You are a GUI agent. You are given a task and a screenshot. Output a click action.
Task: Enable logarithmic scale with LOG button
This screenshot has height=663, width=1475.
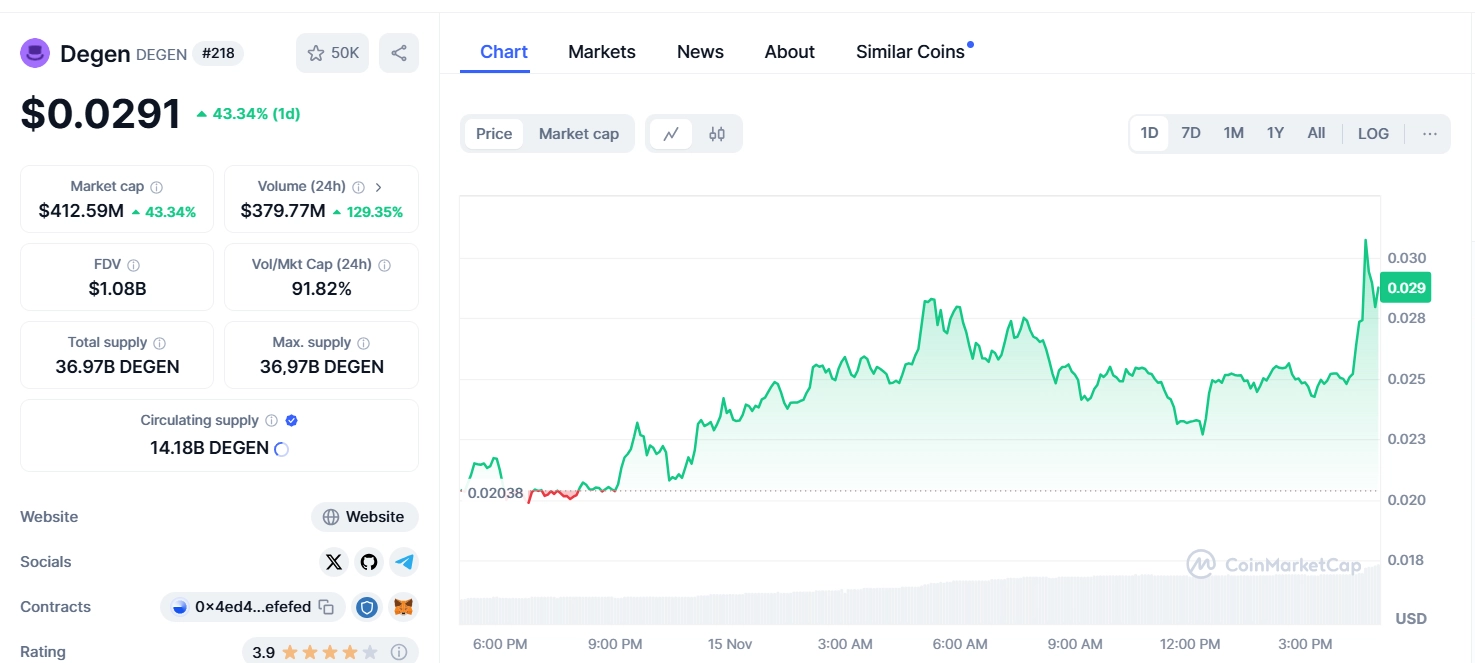(1372, 133)
